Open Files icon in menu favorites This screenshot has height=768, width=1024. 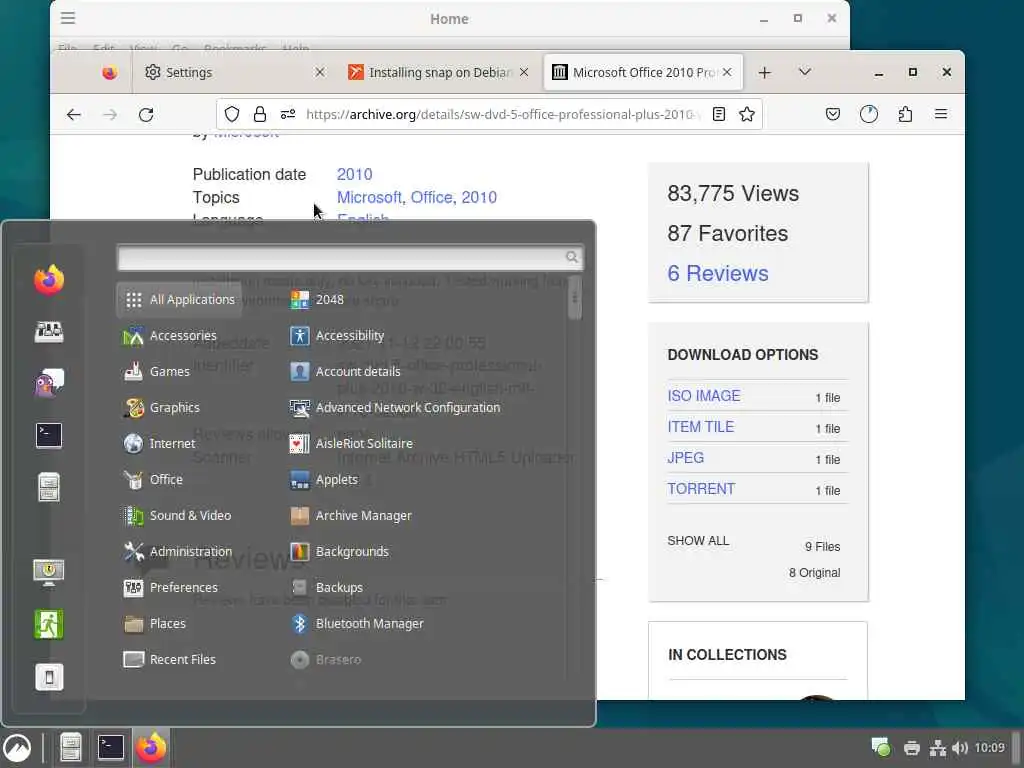tap(49, 487)
